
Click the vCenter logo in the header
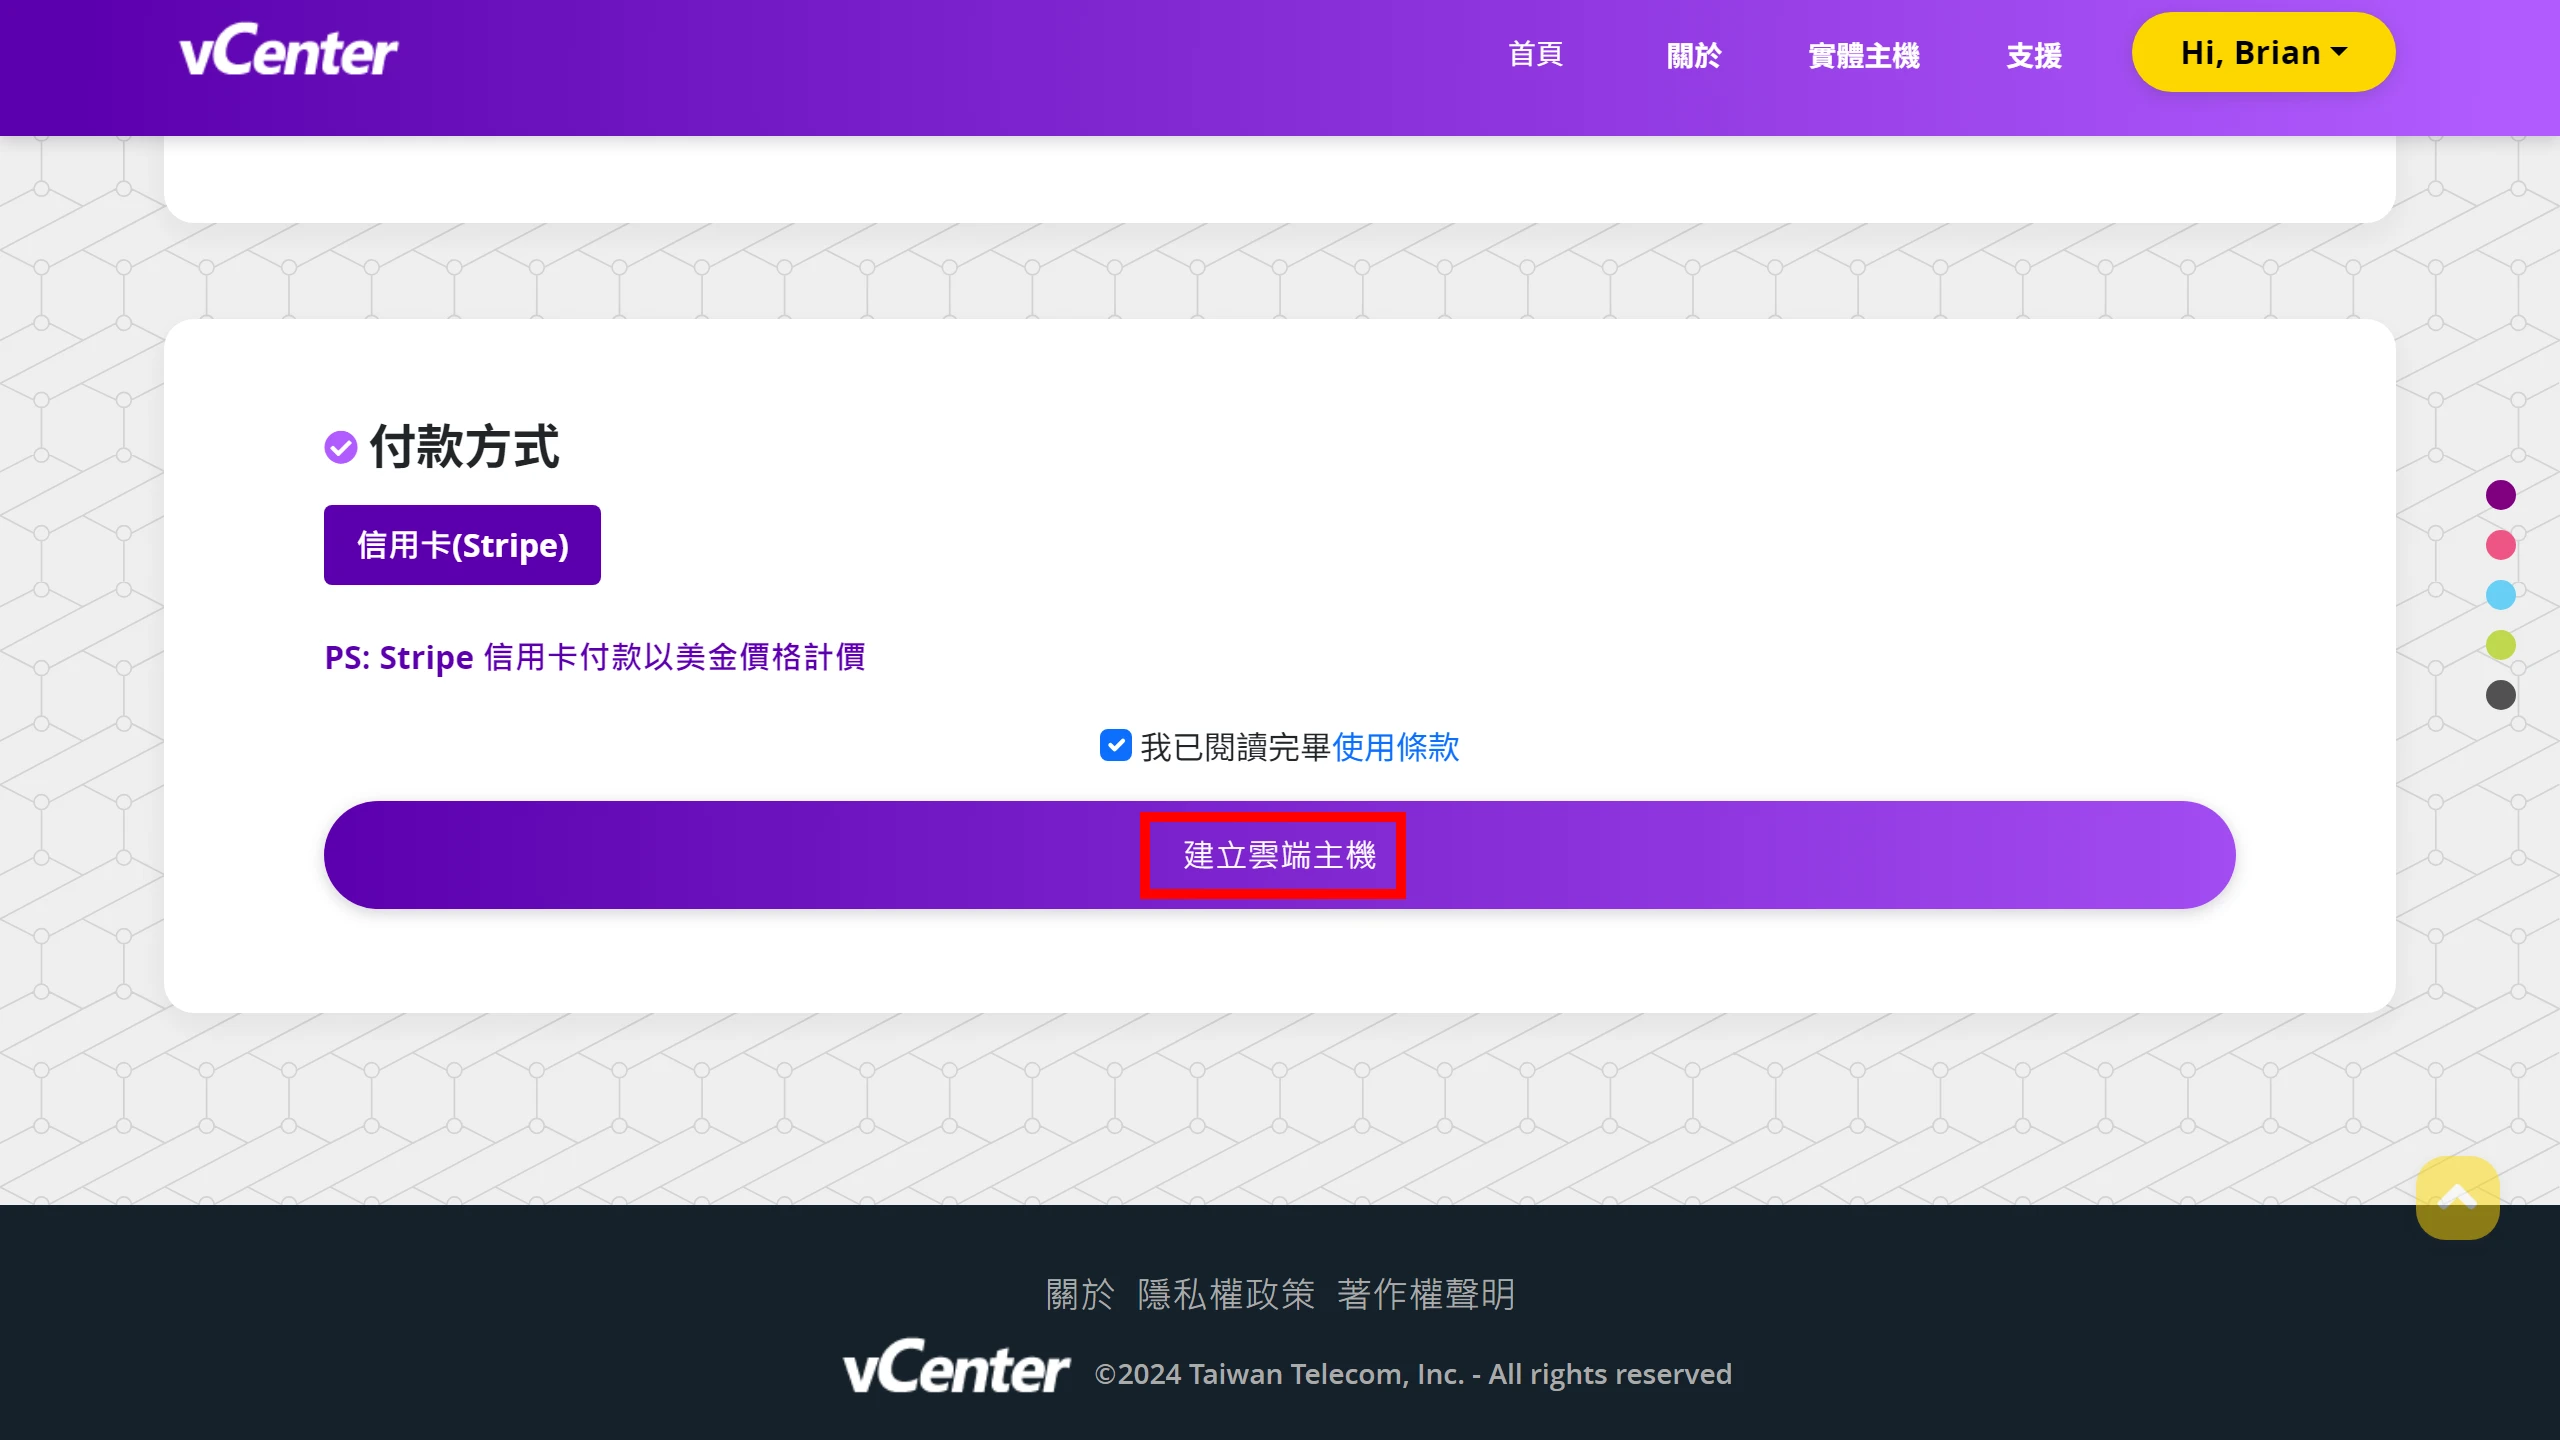pyautogui.click(x=288, y=50)
